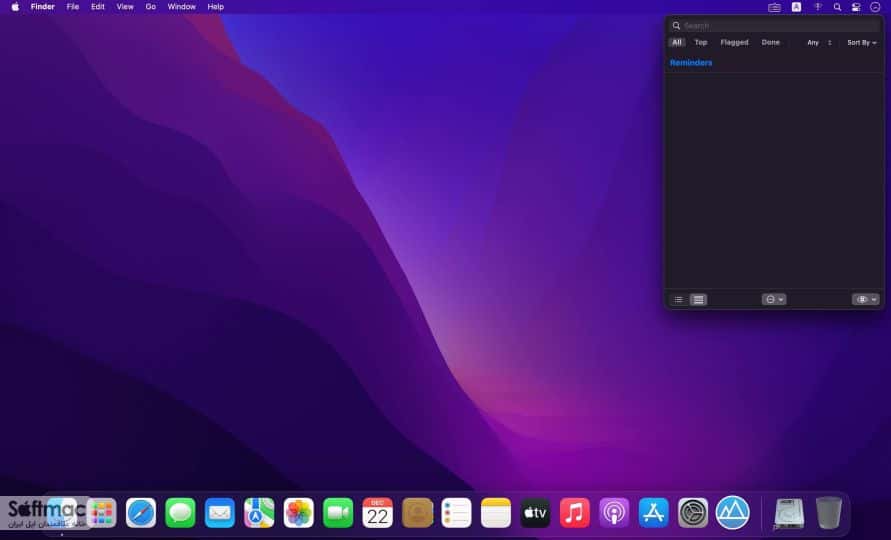This screenshot has height=540, width=891.
Task: Open Photos from the Dock
Action: [x=298, y=513]
